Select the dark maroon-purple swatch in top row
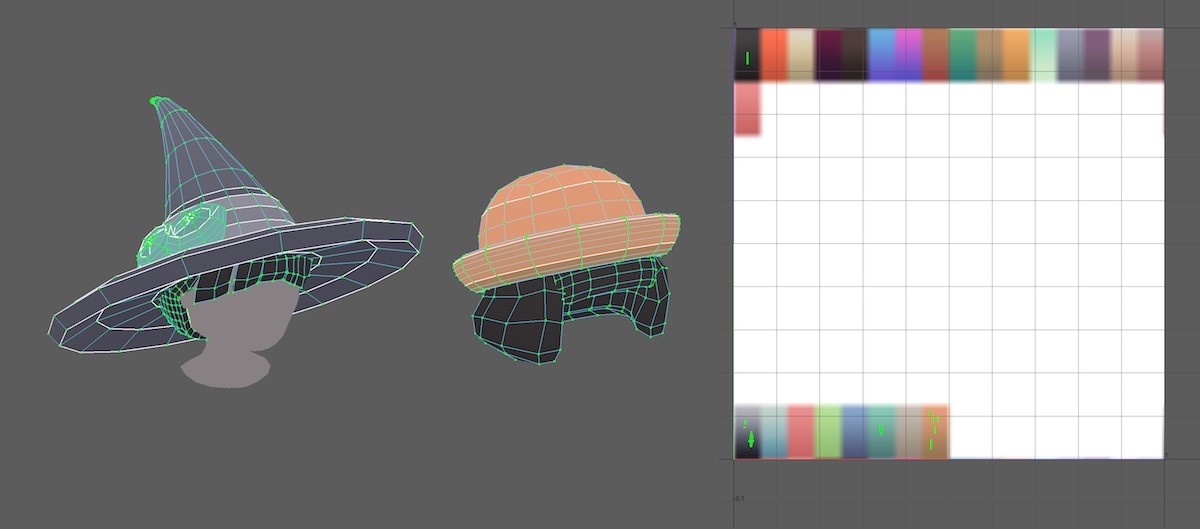The height and width of the screenshot is (529, 1200). (828, 54)
